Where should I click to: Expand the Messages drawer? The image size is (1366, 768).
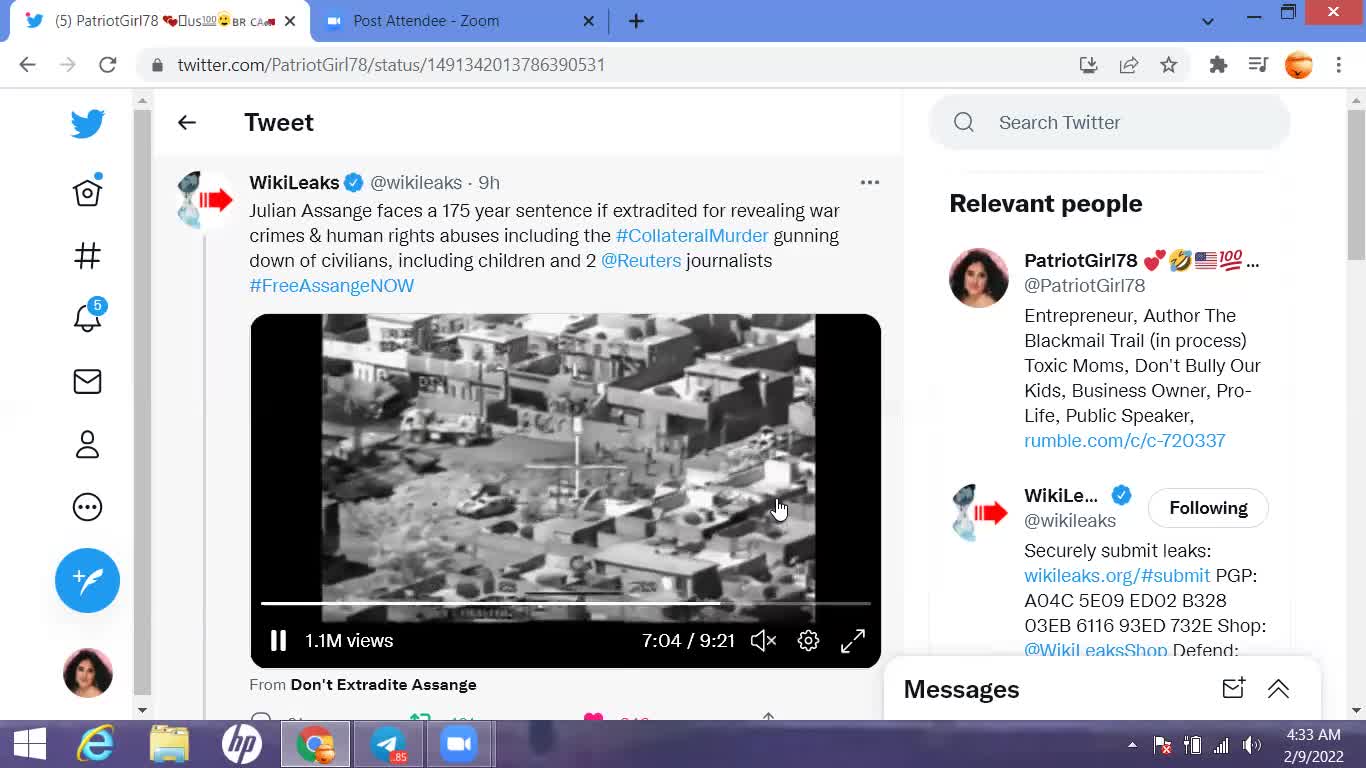(x=1278, y=689)
